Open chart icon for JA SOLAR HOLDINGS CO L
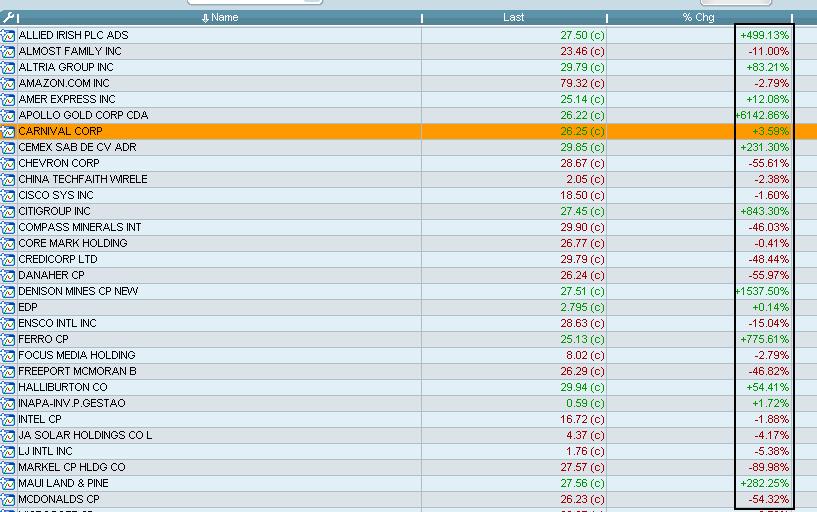Image resolution: width=817 pixels, height=512 pixels. (x=8, y=436)
